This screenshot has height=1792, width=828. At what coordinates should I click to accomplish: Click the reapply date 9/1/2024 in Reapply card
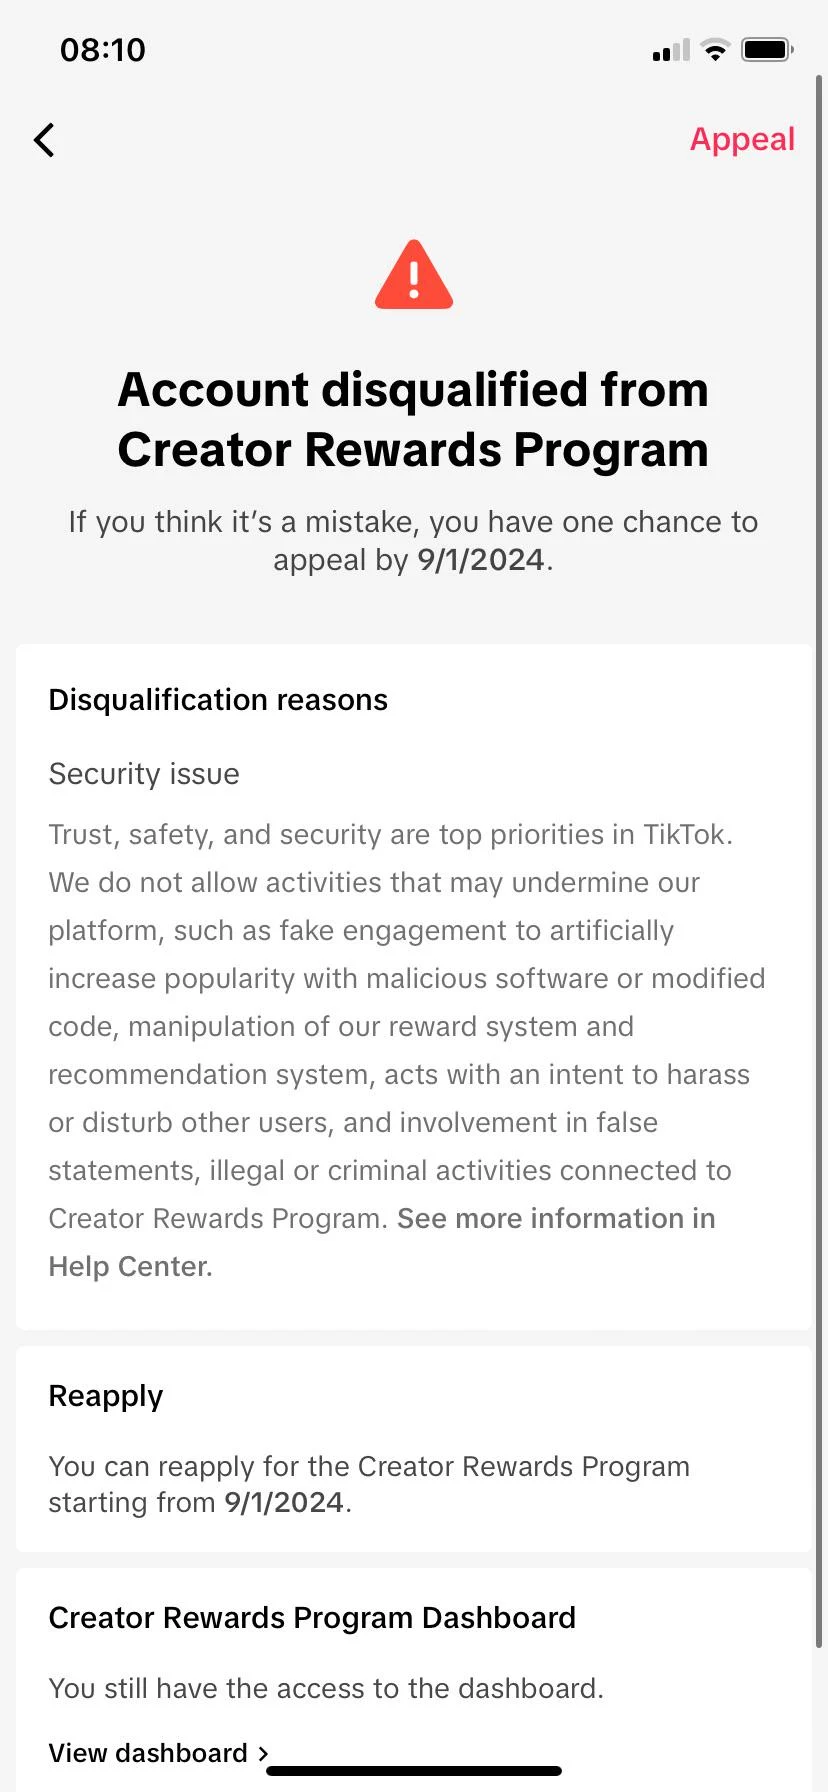[x=283, y=1502]
